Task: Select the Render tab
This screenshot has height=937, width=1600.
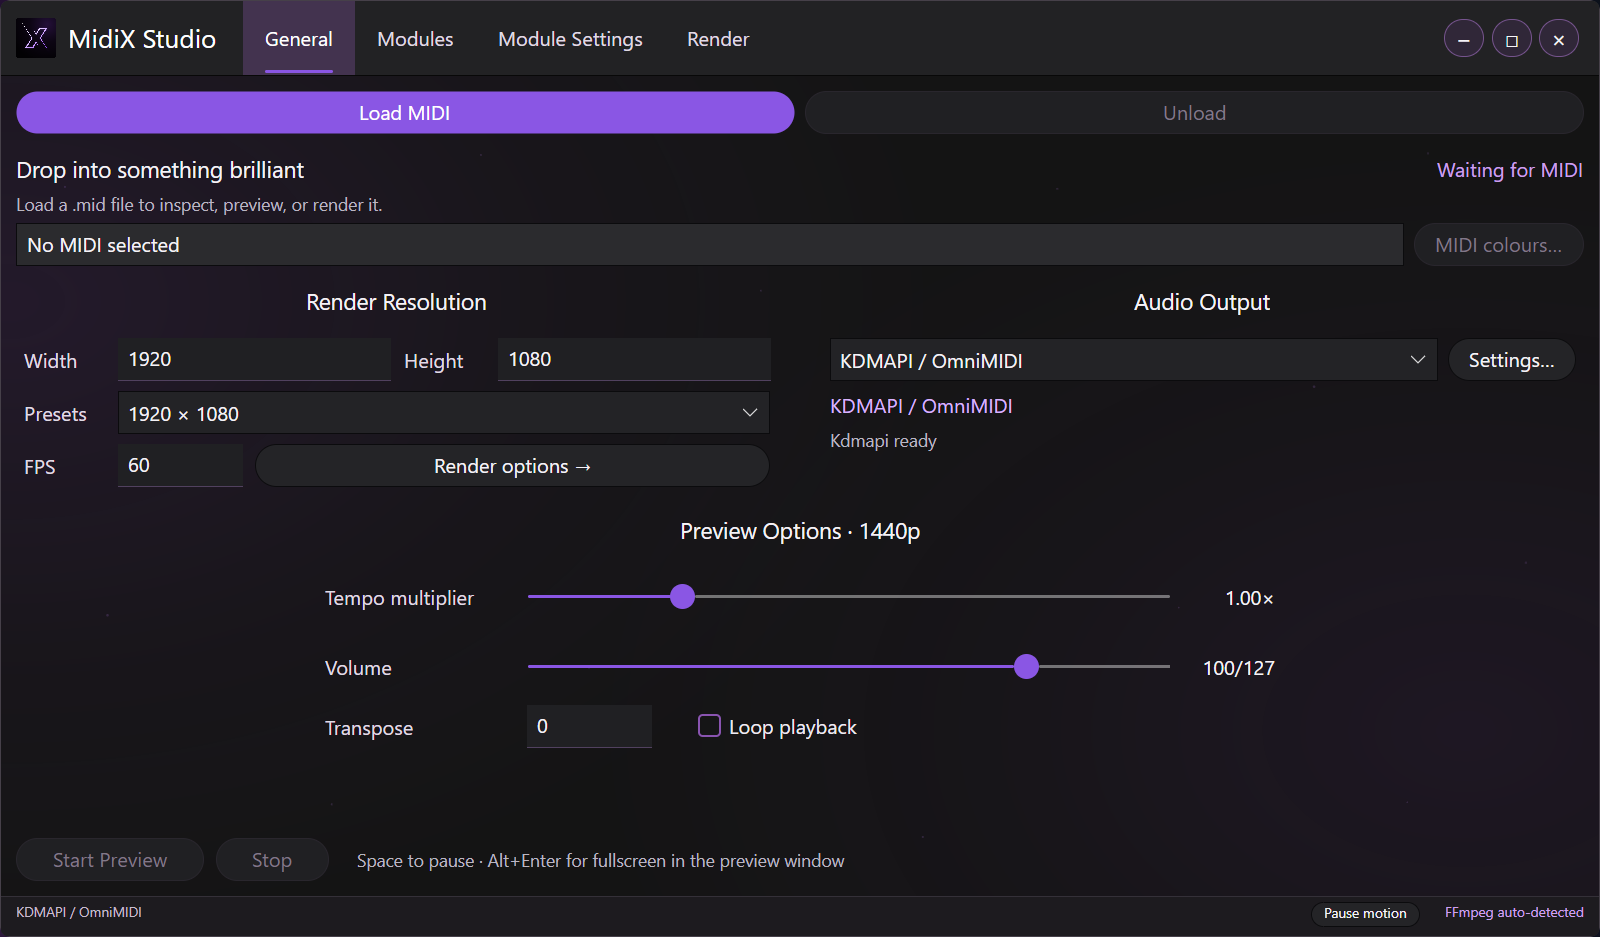Action: (718, 39)
